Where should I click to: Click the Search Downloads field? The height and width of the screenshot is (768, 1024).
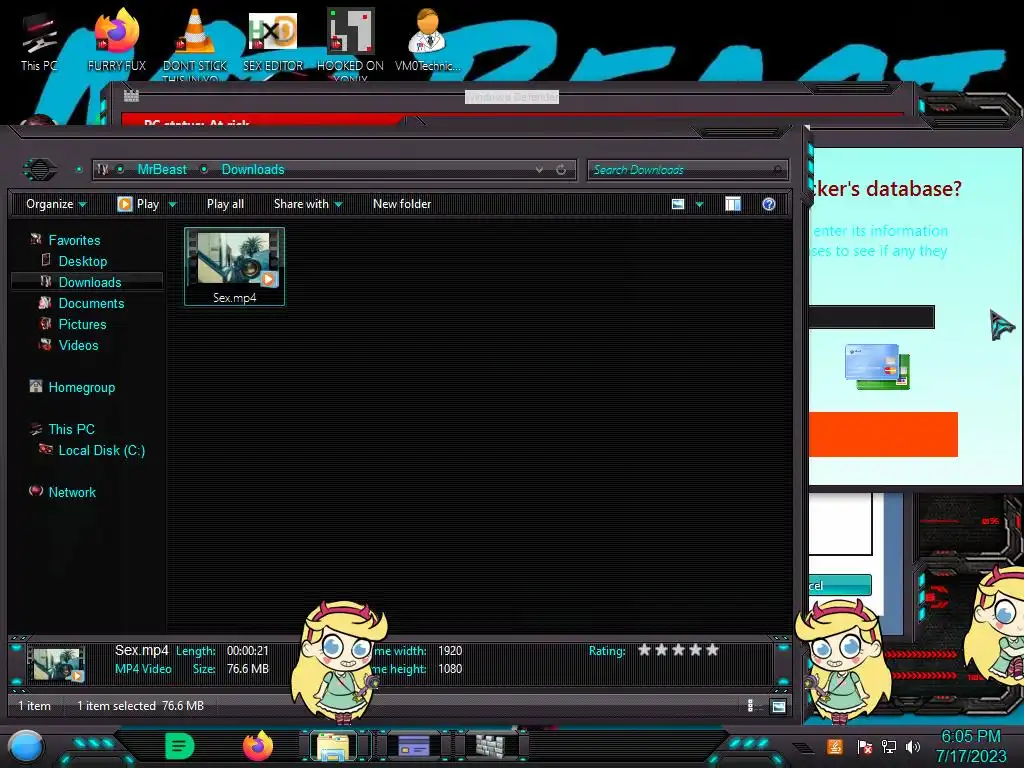[x=688, y=170]
